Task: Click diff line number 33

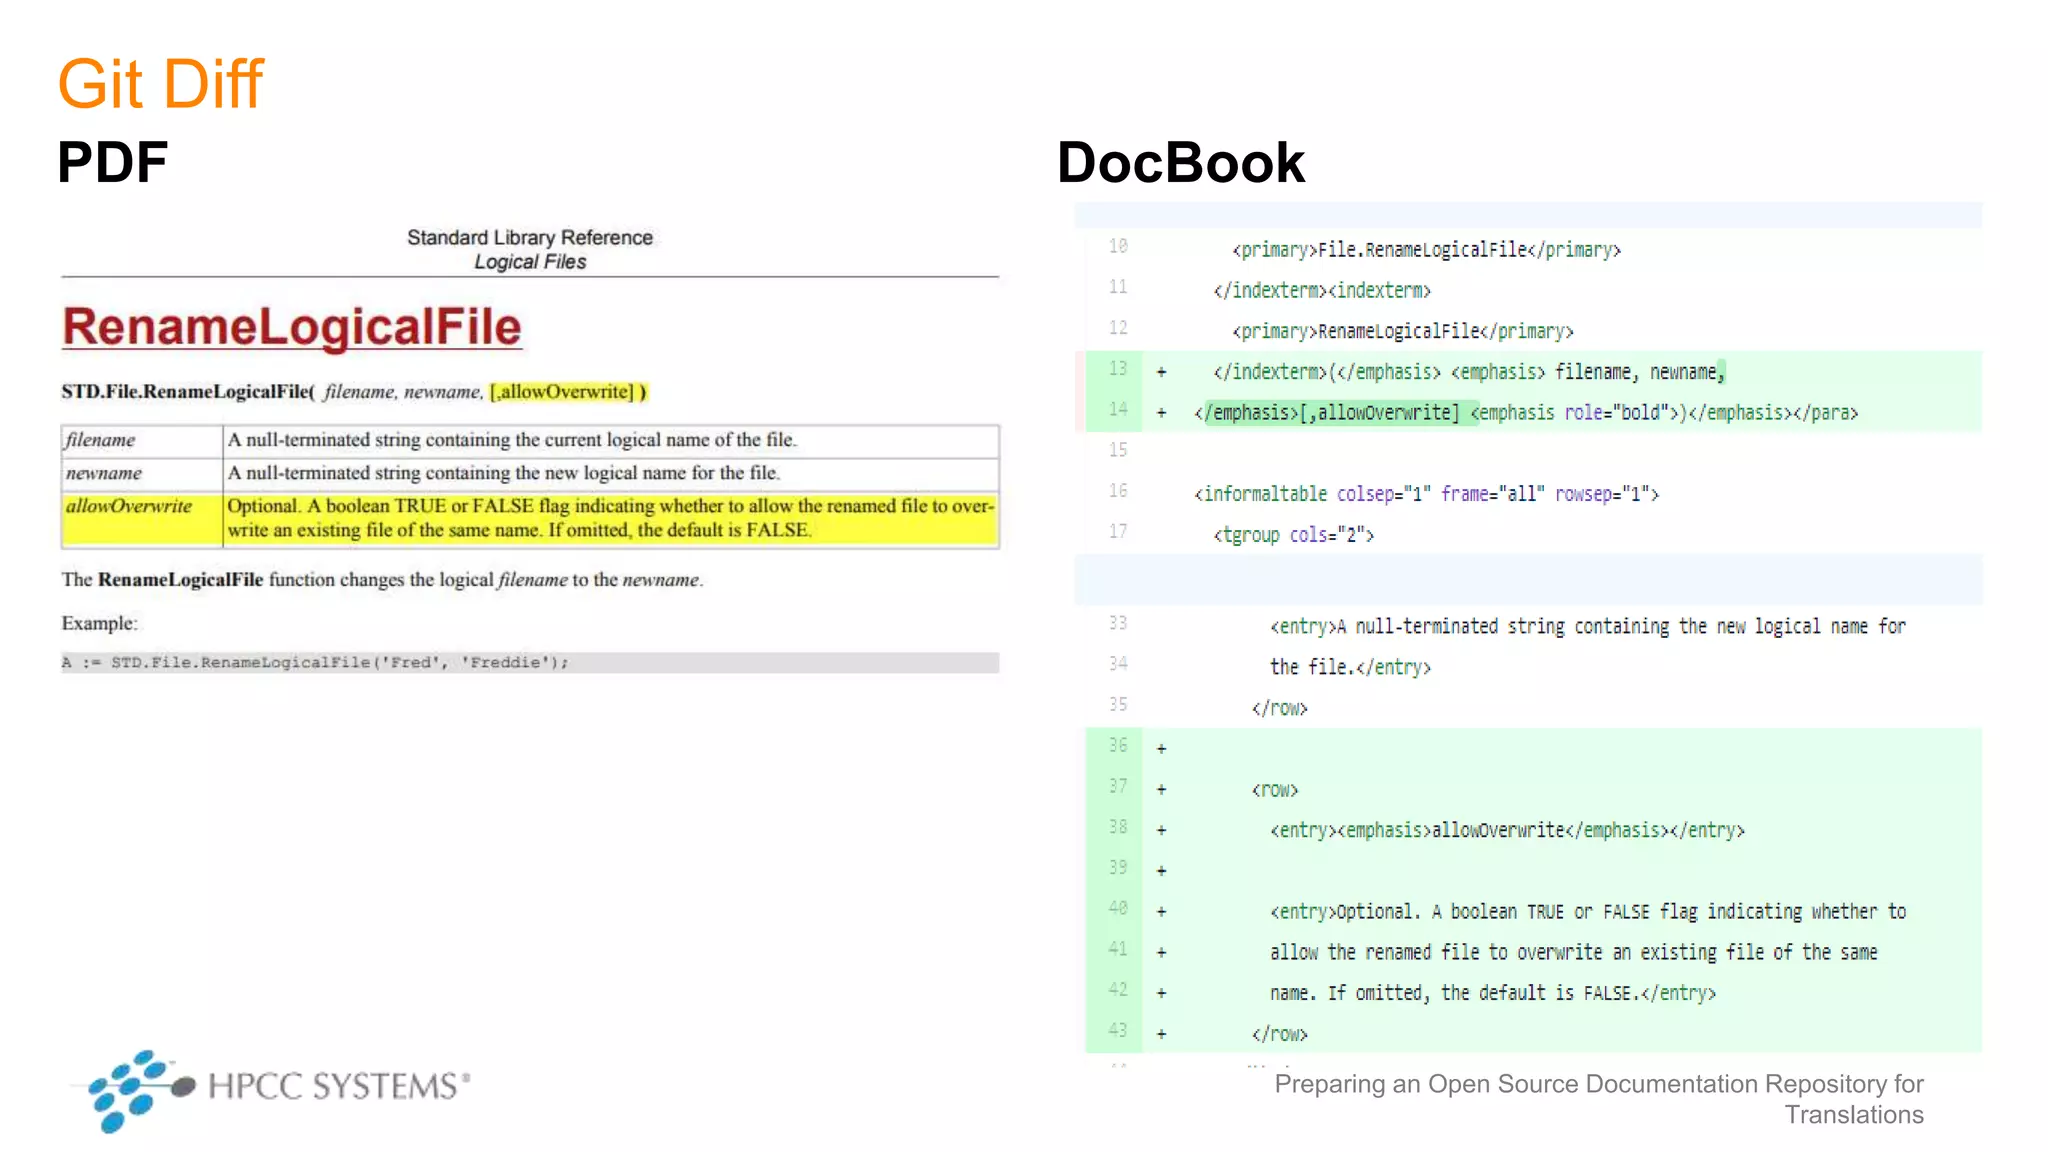Action: click(1118, 623)
